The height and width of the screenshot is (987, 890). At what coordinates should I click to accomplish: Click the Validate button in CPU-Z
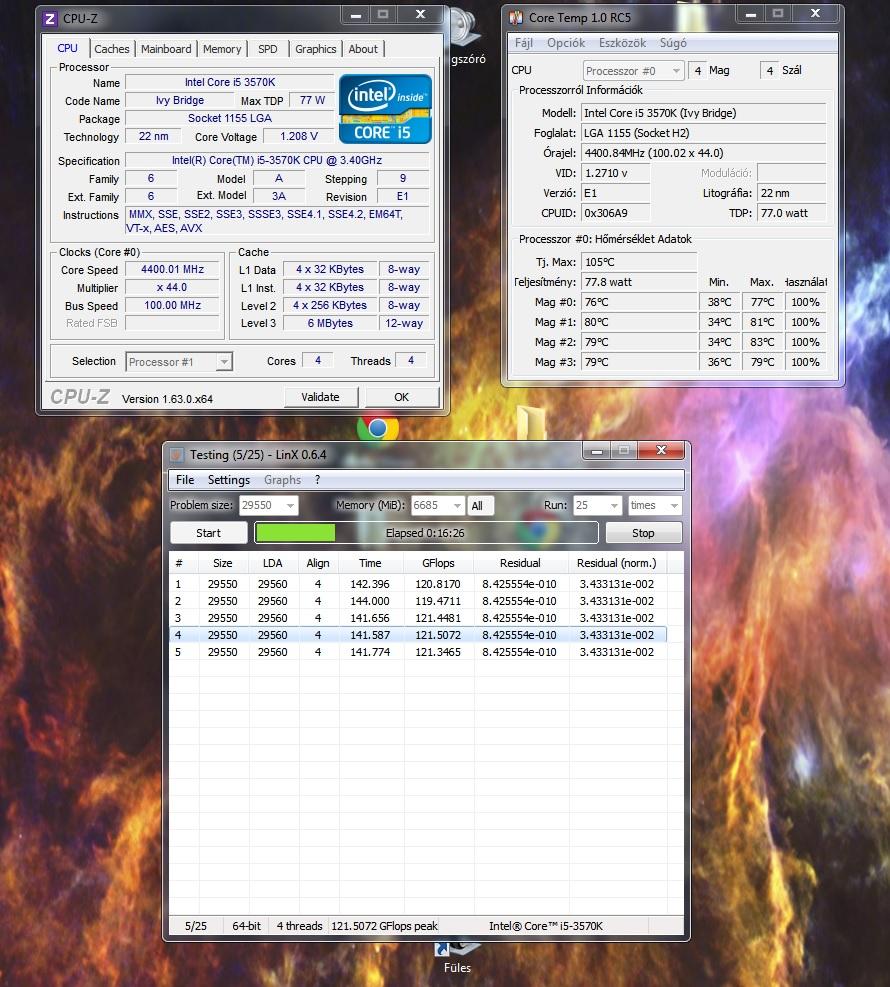coord(320,397)
